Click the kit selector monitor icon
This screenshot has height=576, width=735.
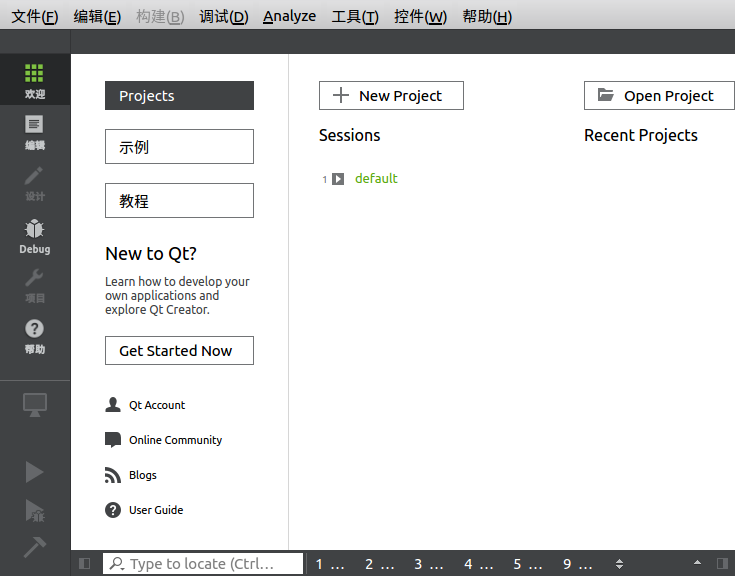(35, 404)
